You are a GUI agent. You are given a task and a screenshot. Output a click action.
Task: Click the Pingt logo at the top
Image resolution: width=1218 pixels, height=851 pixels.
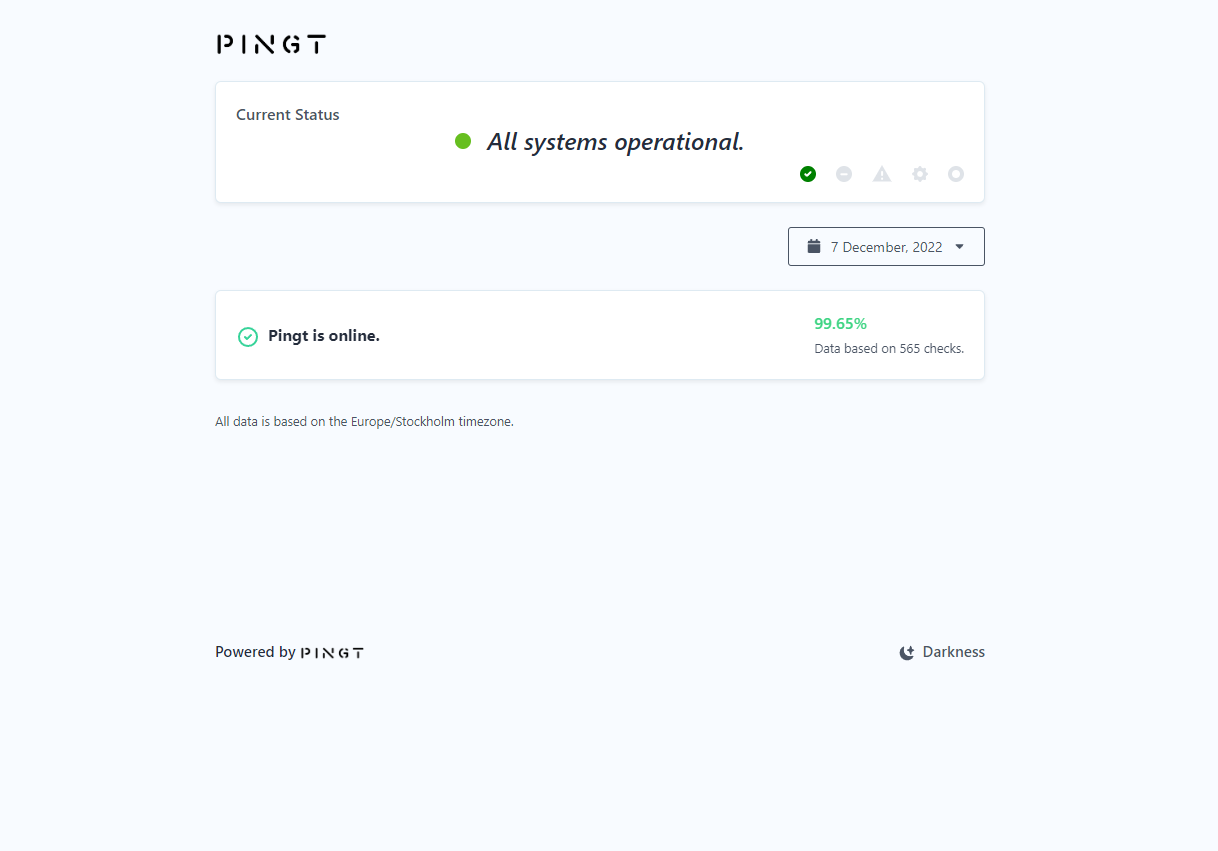271,44
